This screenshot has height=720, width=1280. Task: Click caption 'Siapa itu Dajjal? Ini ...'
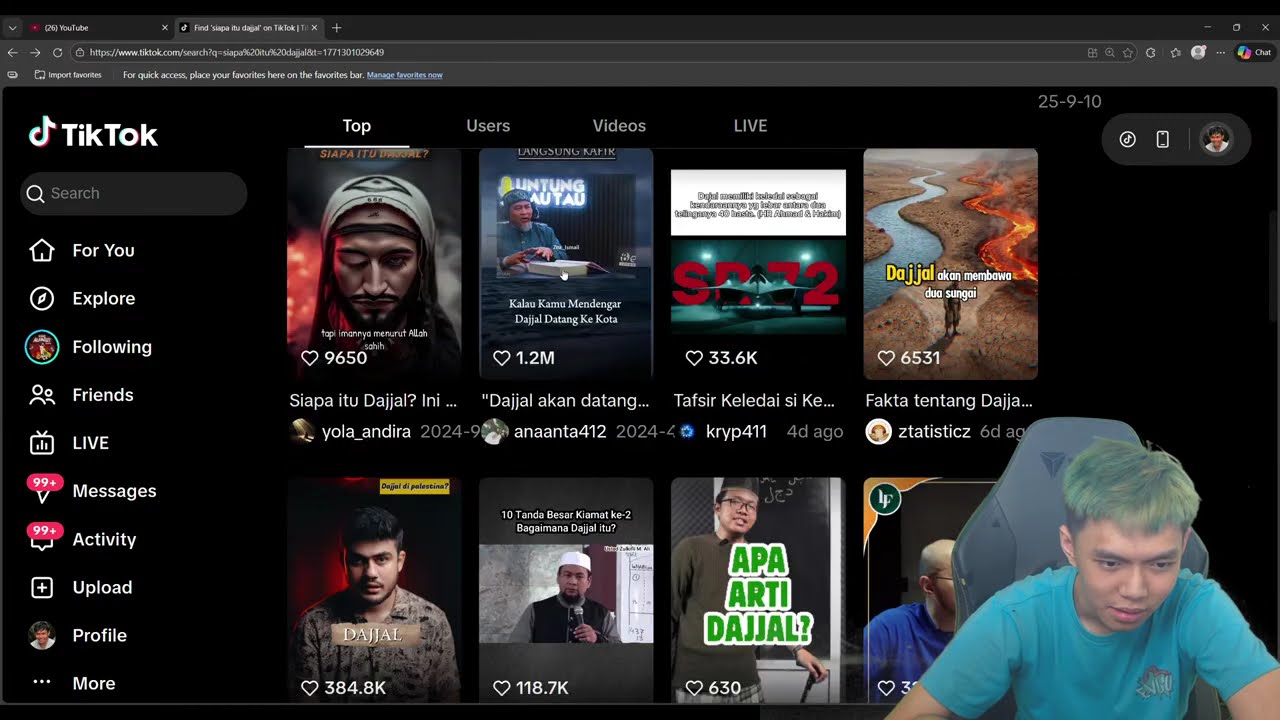[x=373, y=401]
